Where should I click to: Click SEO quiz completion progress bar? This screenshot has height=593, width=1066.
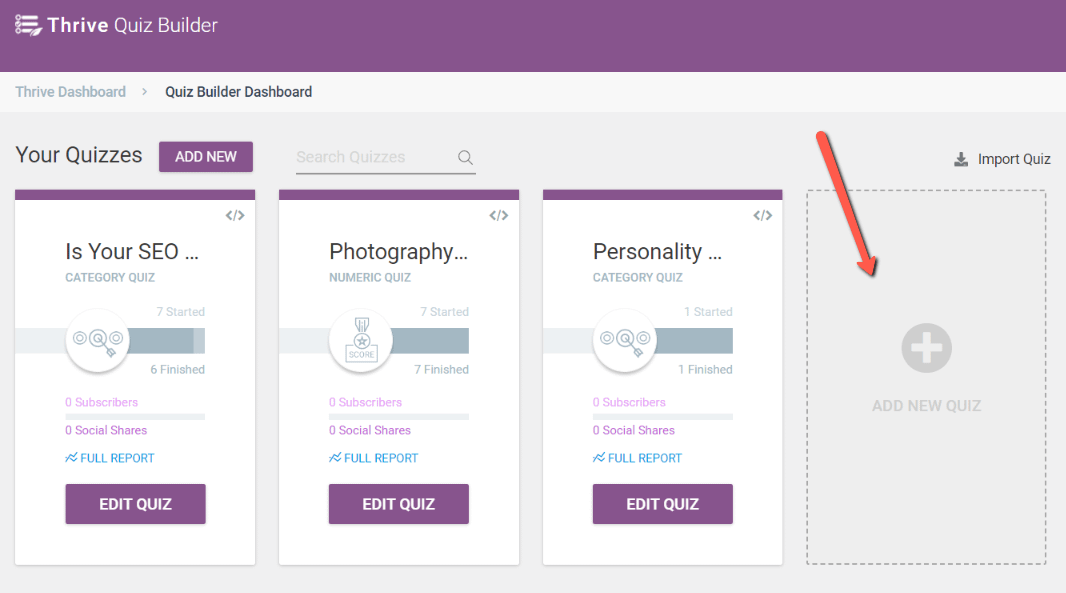(110, 341)
